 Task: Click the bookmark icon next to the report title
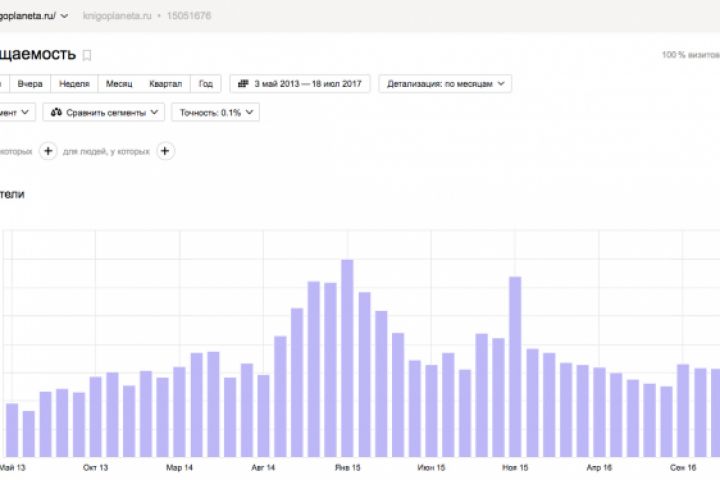87,56
